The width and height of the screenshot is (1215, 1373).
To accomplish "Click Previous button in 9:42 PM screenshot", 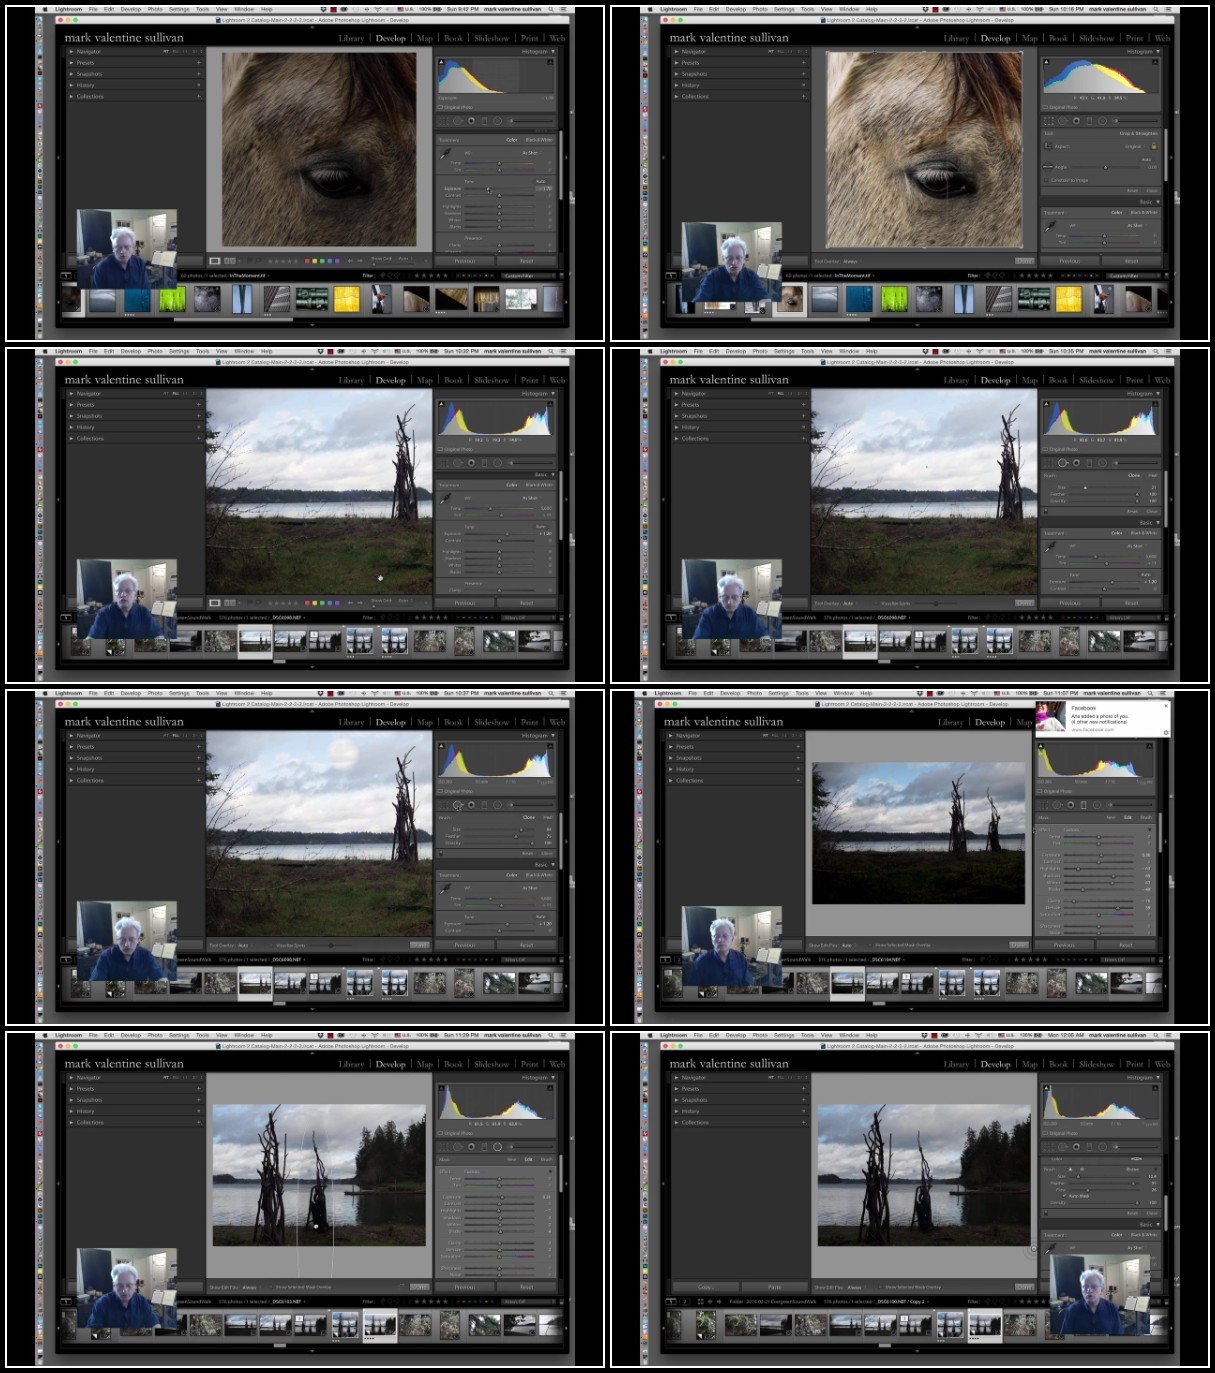I will 465,261.
